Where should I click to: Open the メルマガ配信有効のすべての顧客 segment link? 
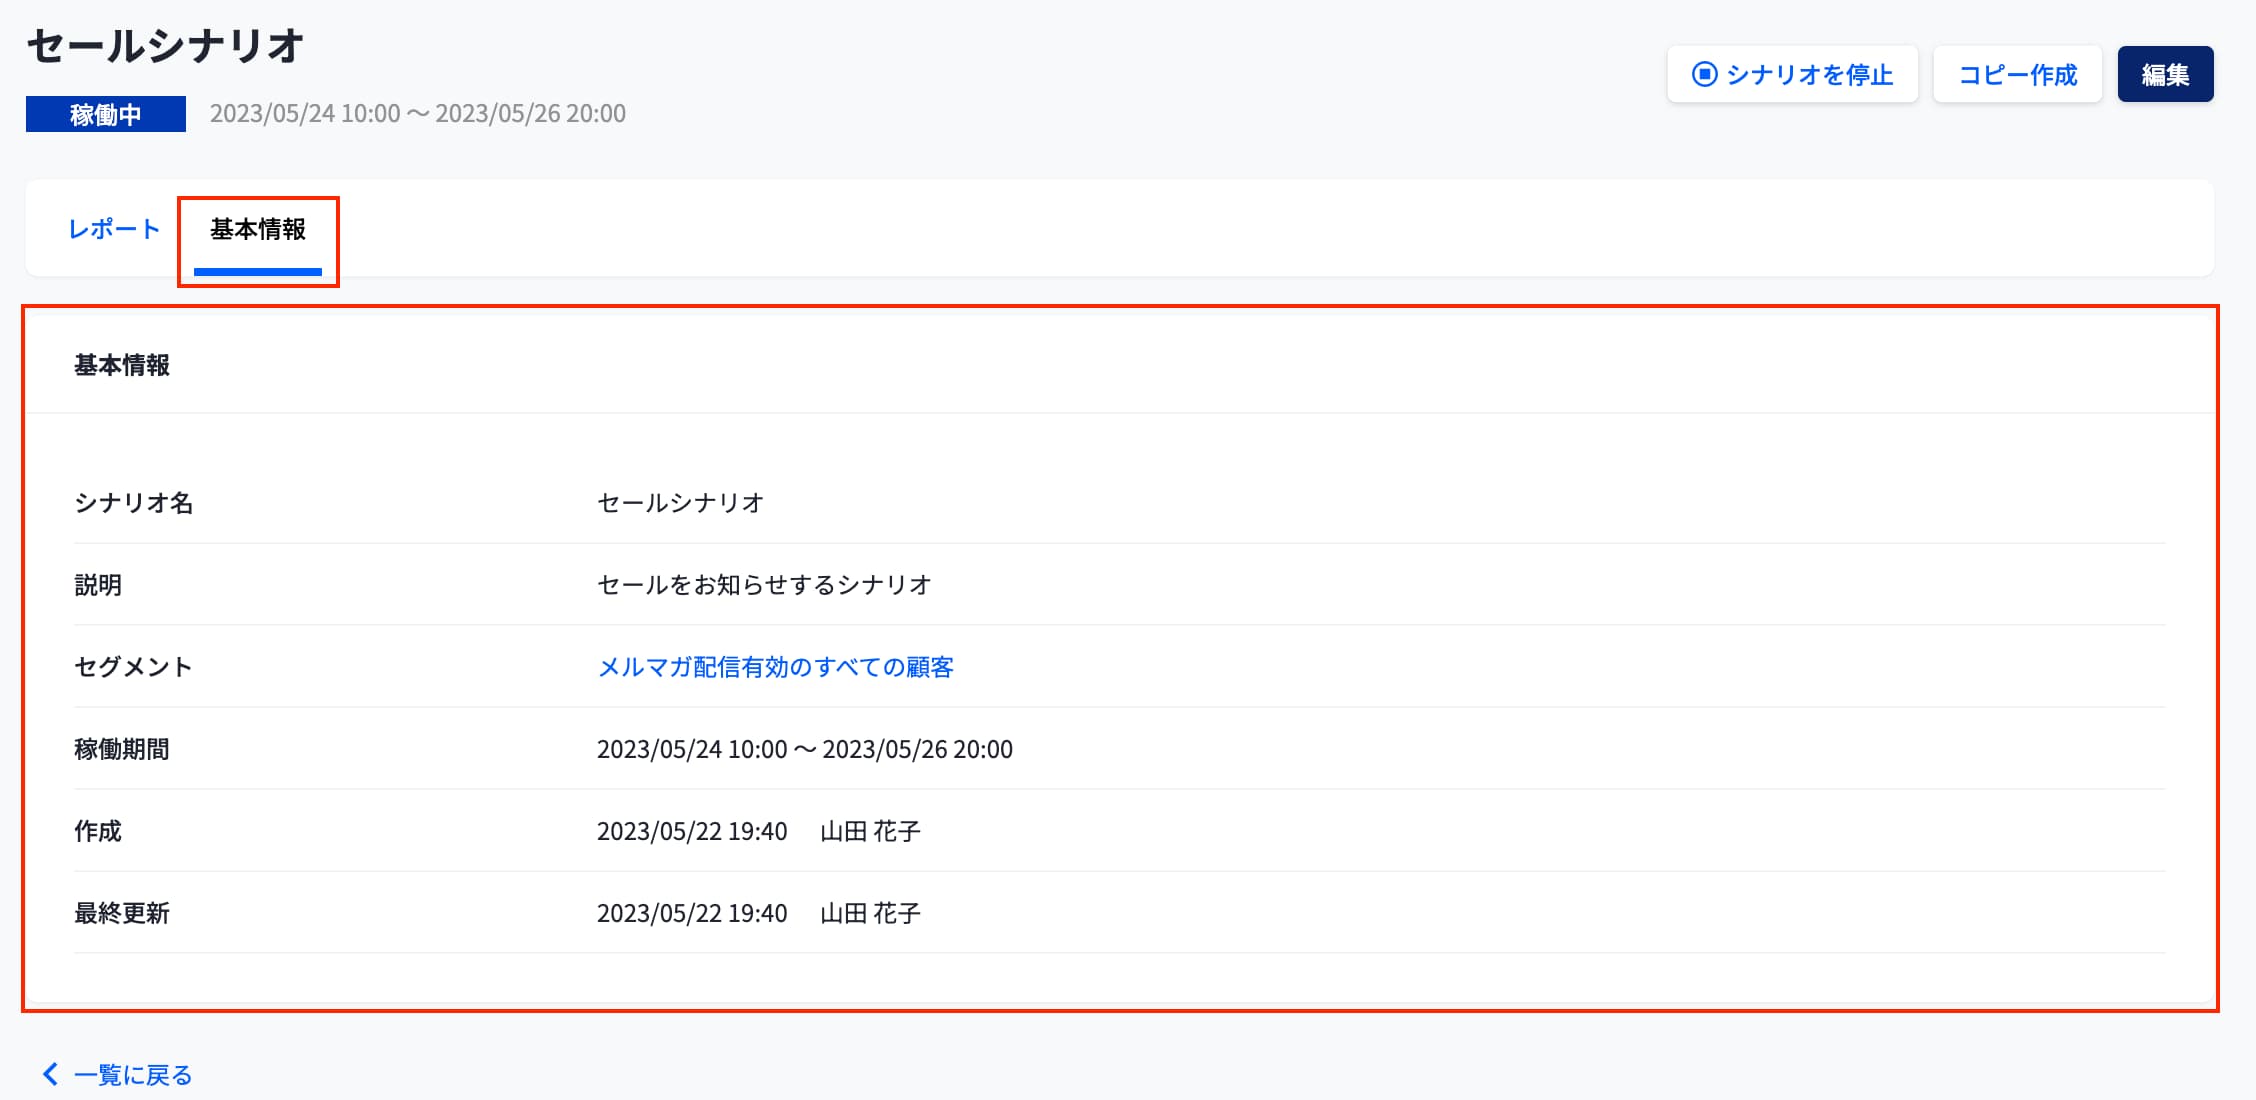point(775,667)
